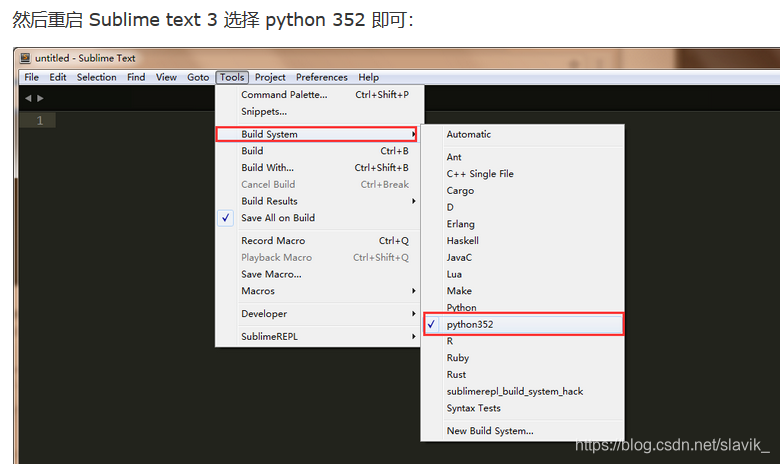Choose Record Macro entry
This screenshot has height=464, width=780.
(318, 241)
